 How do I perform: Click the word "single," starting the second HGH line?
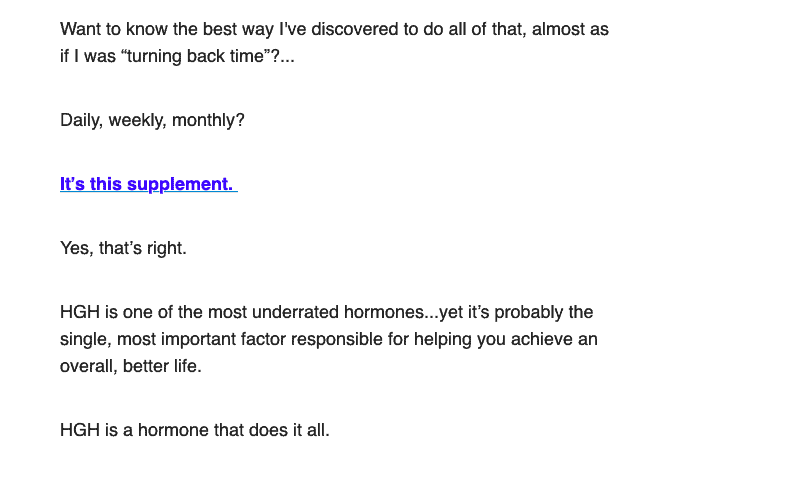coord(86,339)
